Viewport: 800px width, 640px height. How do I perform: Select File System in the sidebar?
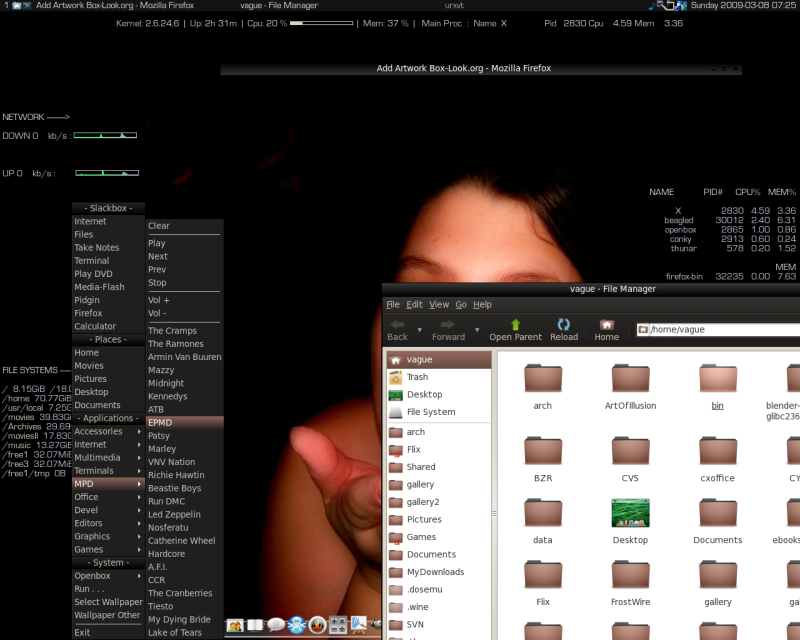pos(439,412)
